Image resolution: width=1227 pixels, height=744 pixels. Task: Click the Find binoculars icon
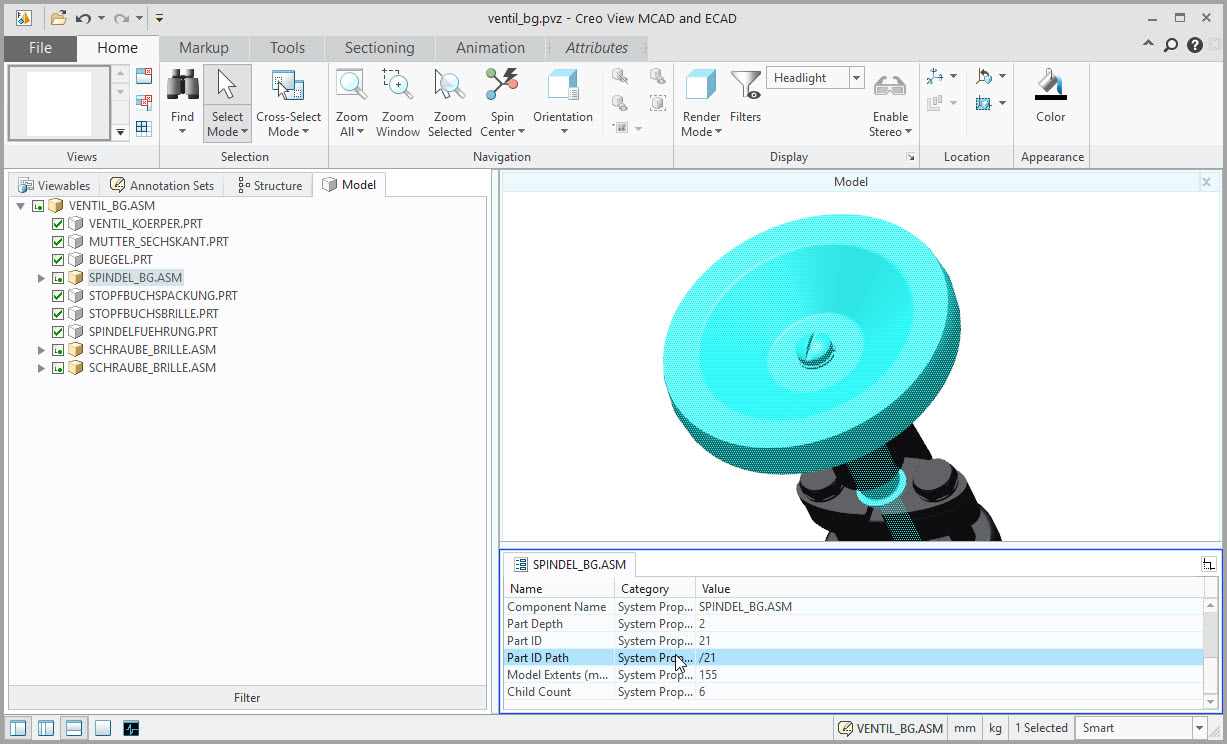[182, 87]
